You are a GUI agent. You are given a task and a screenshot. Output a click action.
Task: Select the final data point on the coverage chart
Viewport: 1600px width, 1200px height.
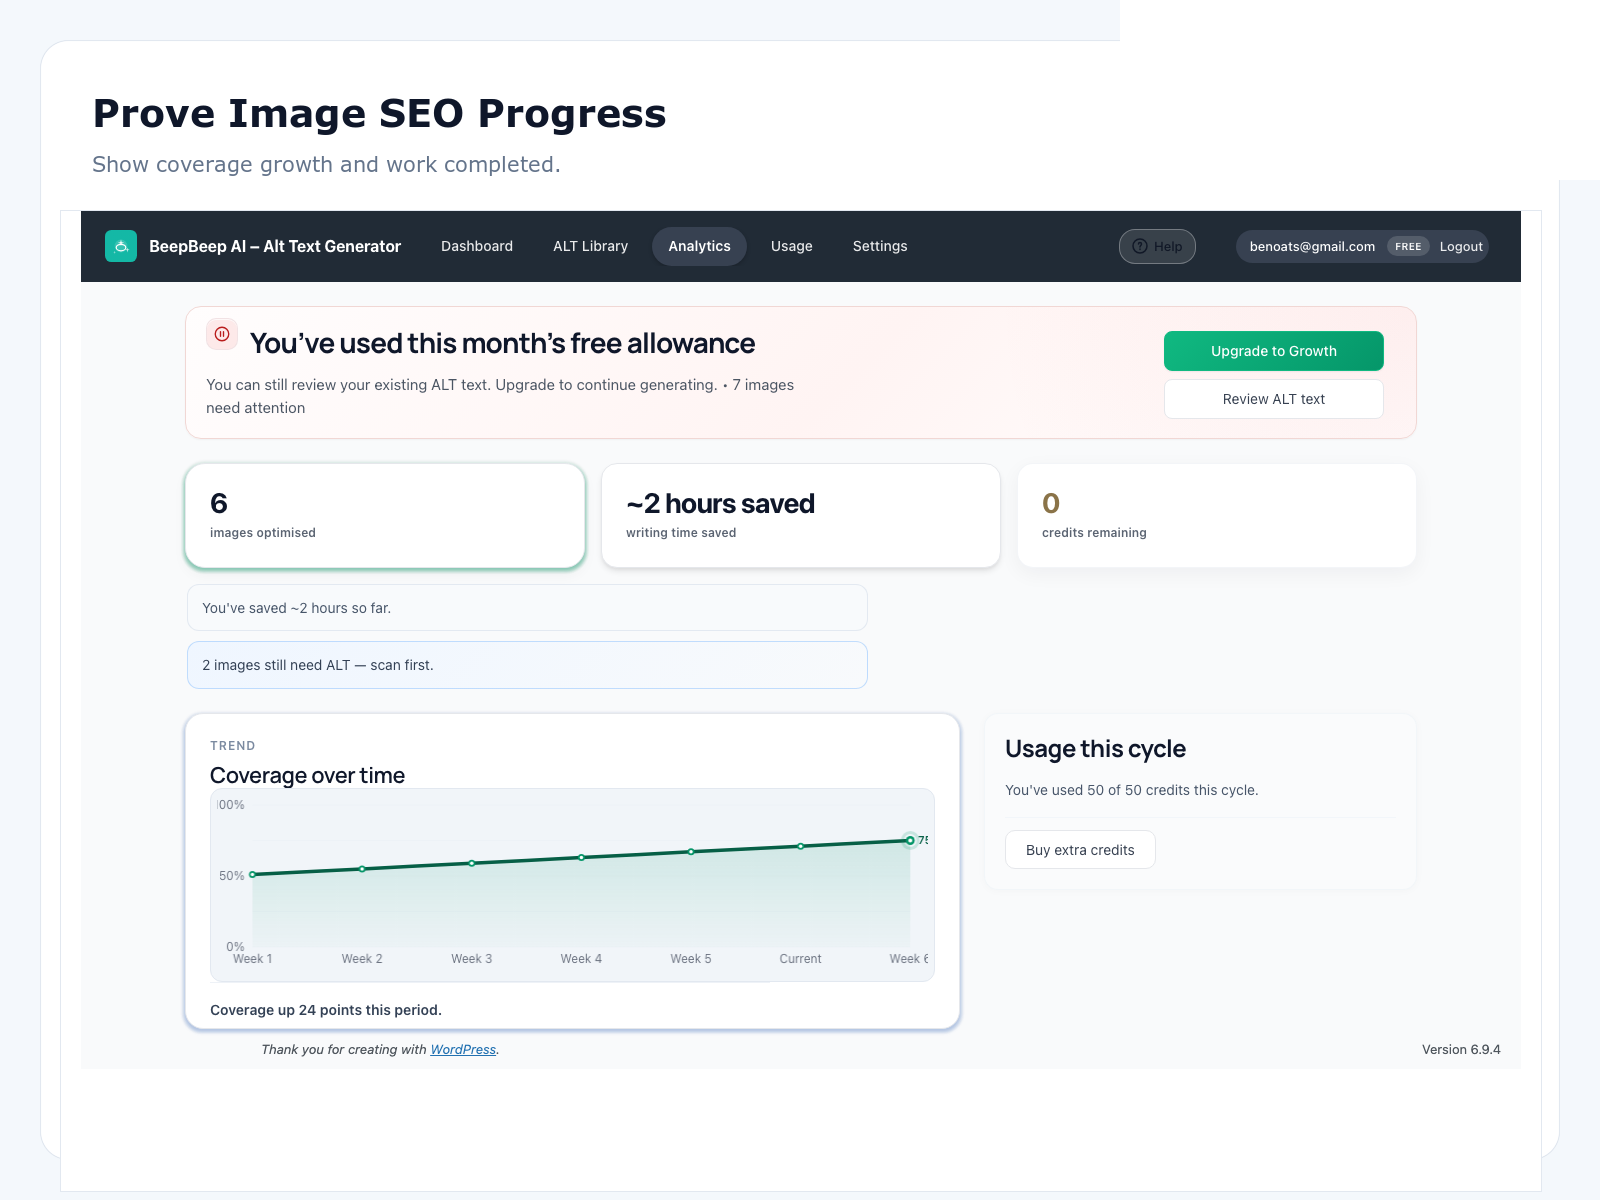pyautogui.click(x=910, y=840)
